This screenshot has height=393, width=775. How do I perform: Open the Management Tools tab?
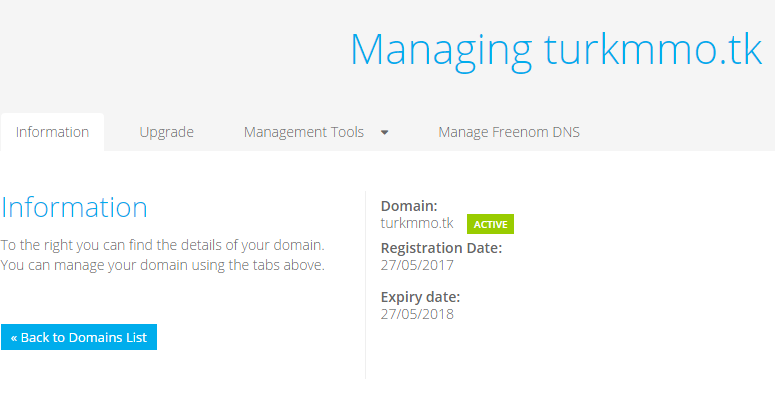[303, 132]
